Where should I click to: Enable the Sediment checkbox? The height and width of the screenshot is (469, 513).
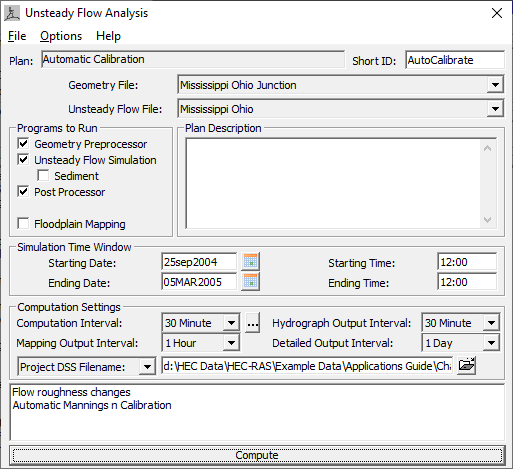pos(43,176)
